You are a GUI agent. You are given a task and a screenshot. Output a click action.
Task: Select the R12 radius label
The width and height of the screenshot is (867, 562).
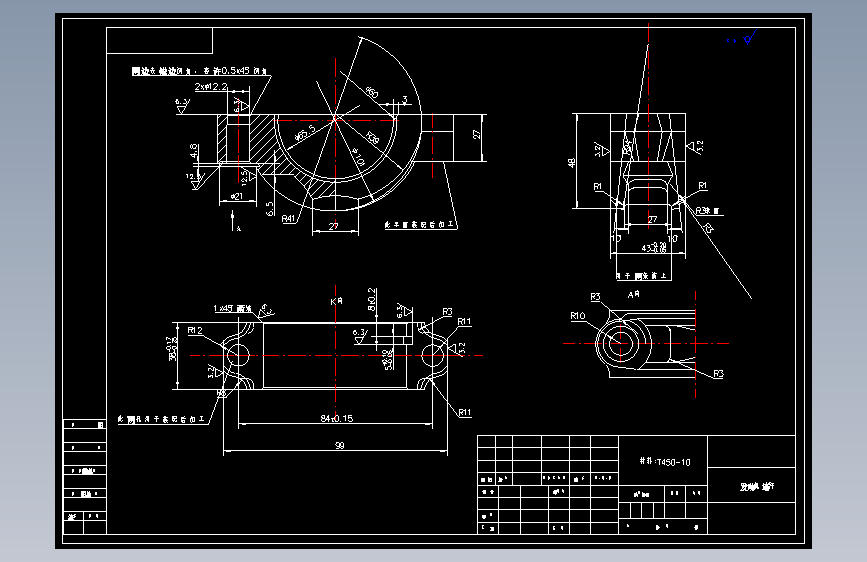coord(195,330)
